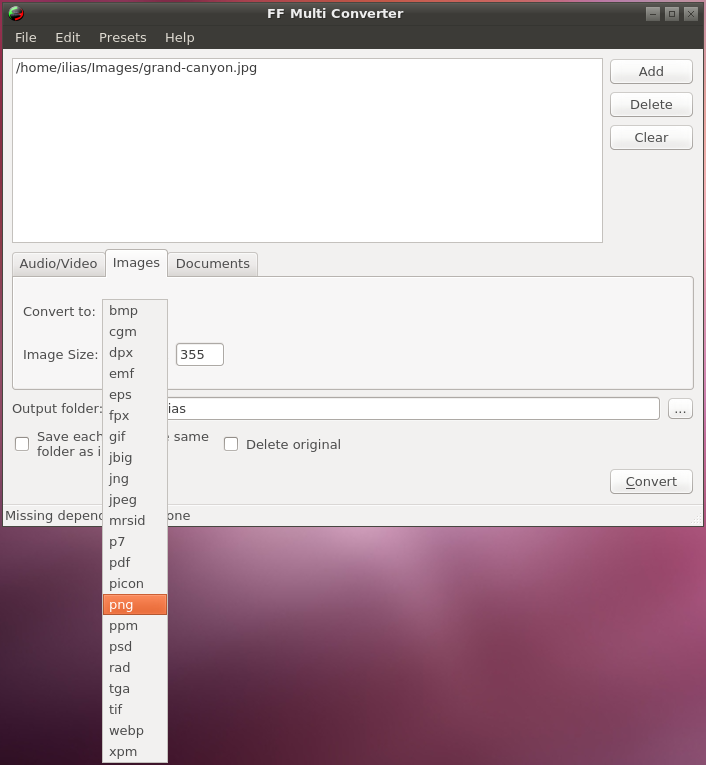This screenshot has height=765, width=706.
Task: Open the File menu
Action: click(25, 38)
